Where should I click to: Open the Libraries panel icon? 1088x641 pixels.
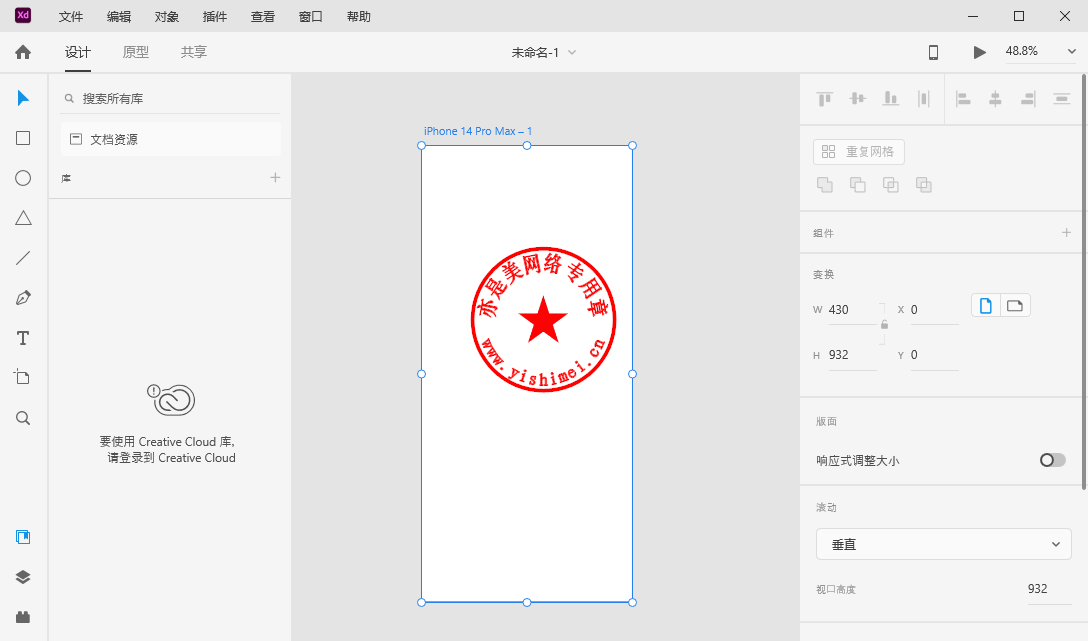(23, 537)
